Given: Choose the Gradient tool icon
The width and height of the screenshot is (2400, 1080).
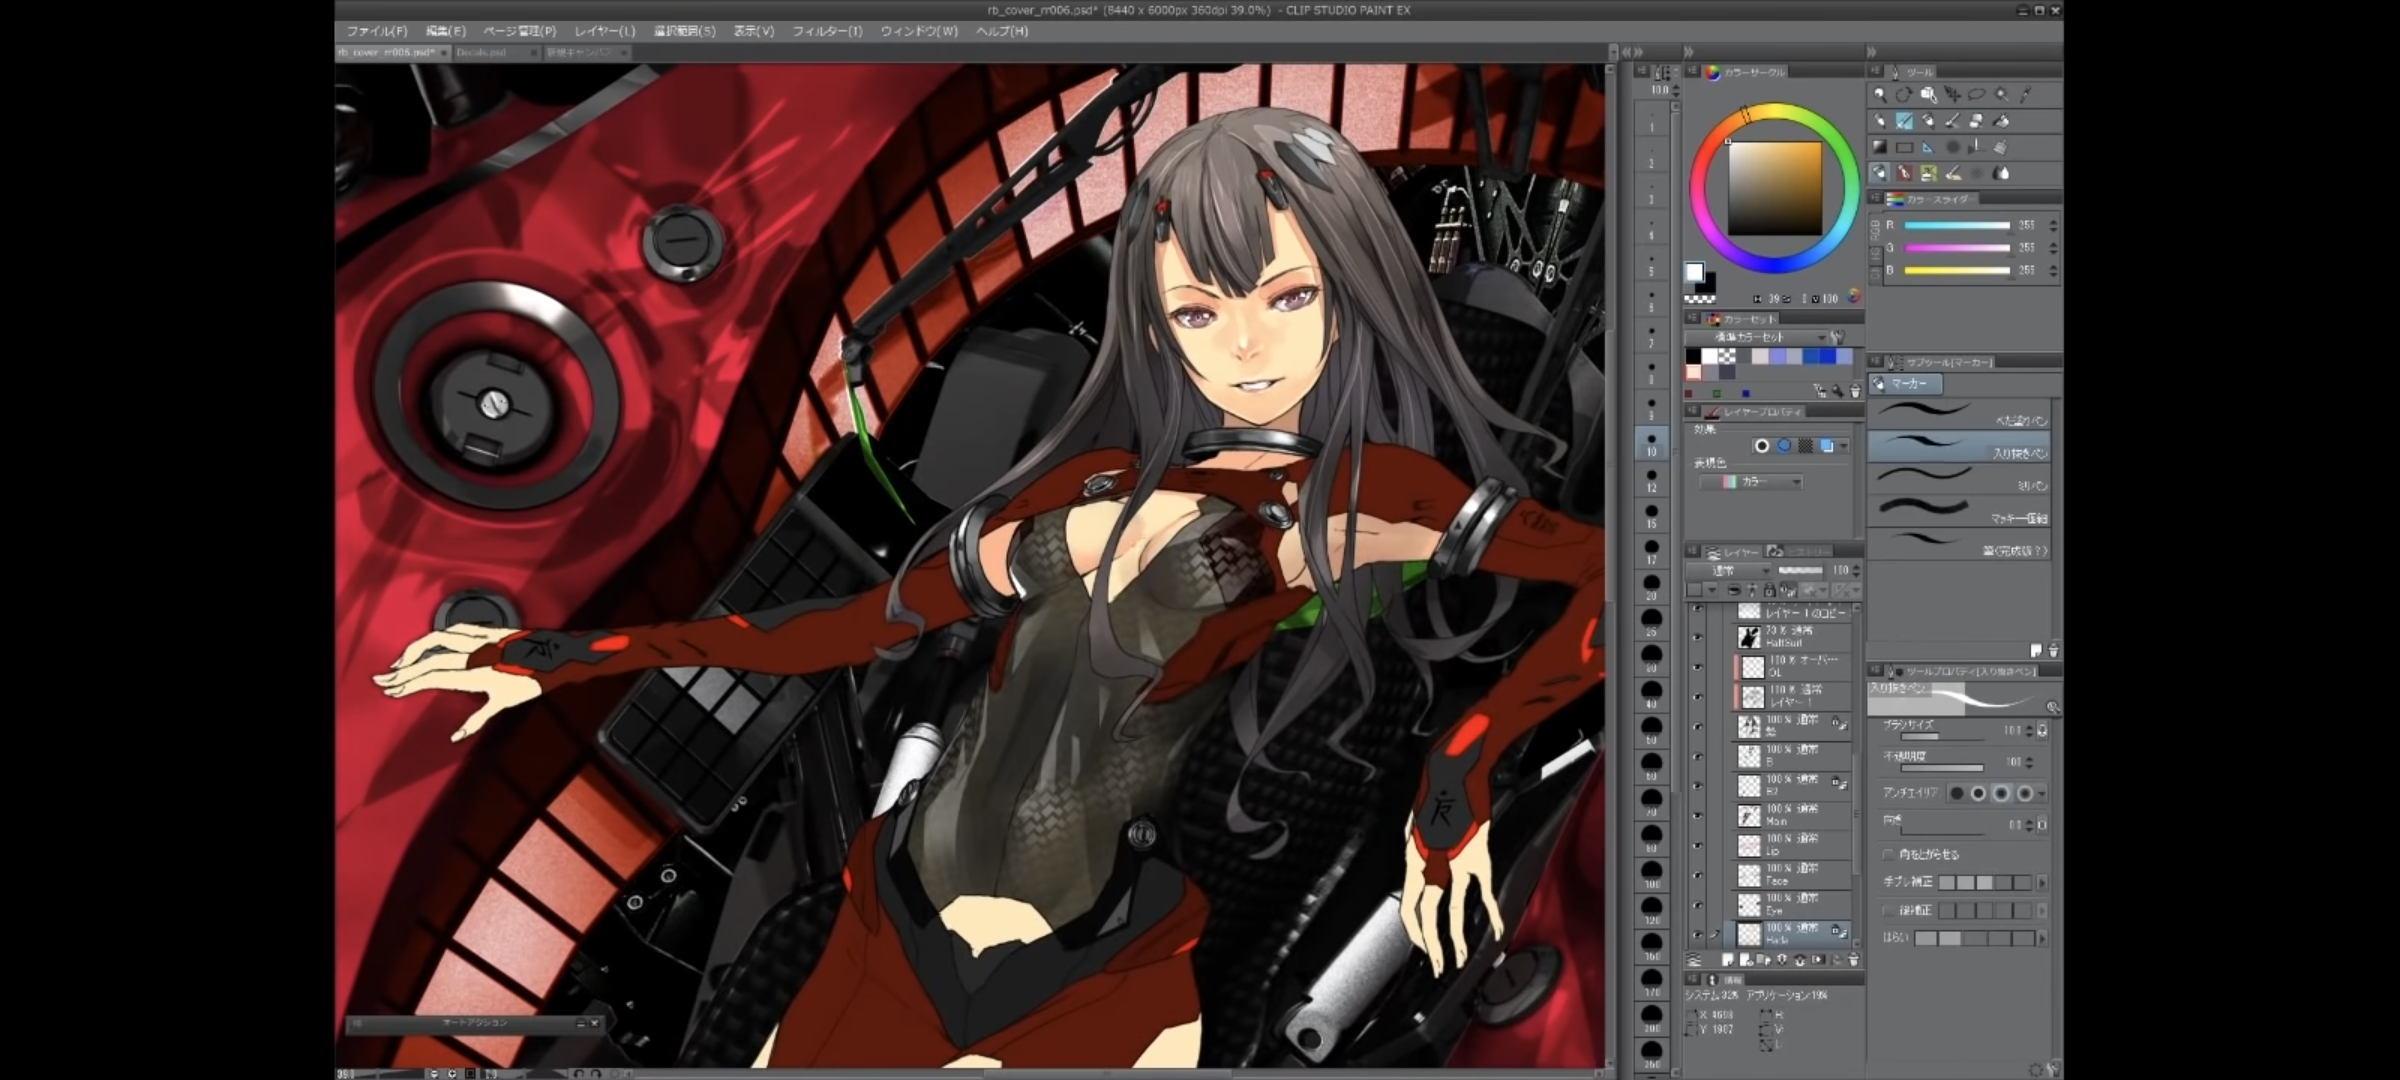Looking at the screenshot, I should pos(1880,146).
